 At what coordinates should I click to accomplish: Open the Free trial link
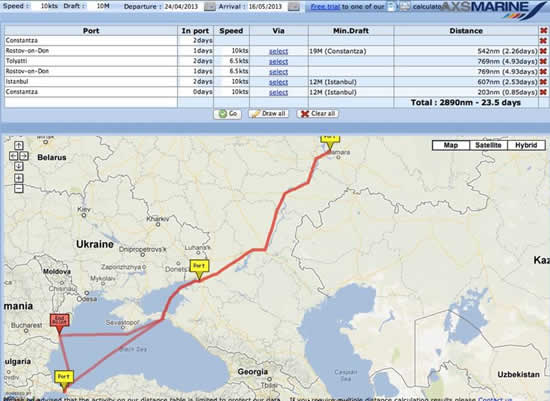pos(325,7)
